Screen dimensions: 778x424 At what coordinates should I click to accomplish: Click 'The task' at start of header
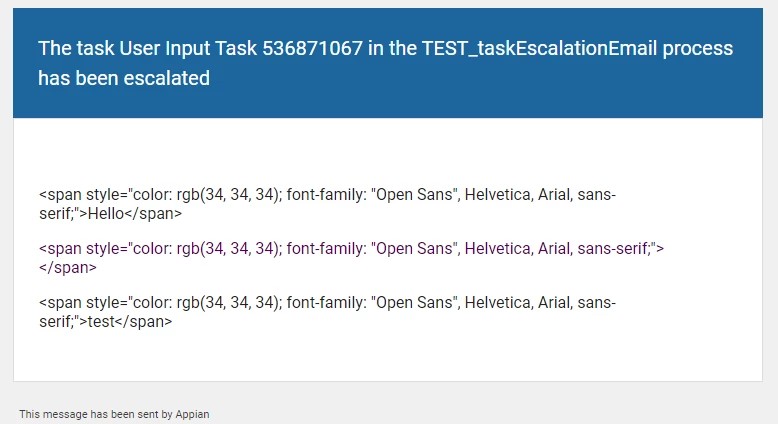coord(76,48)
